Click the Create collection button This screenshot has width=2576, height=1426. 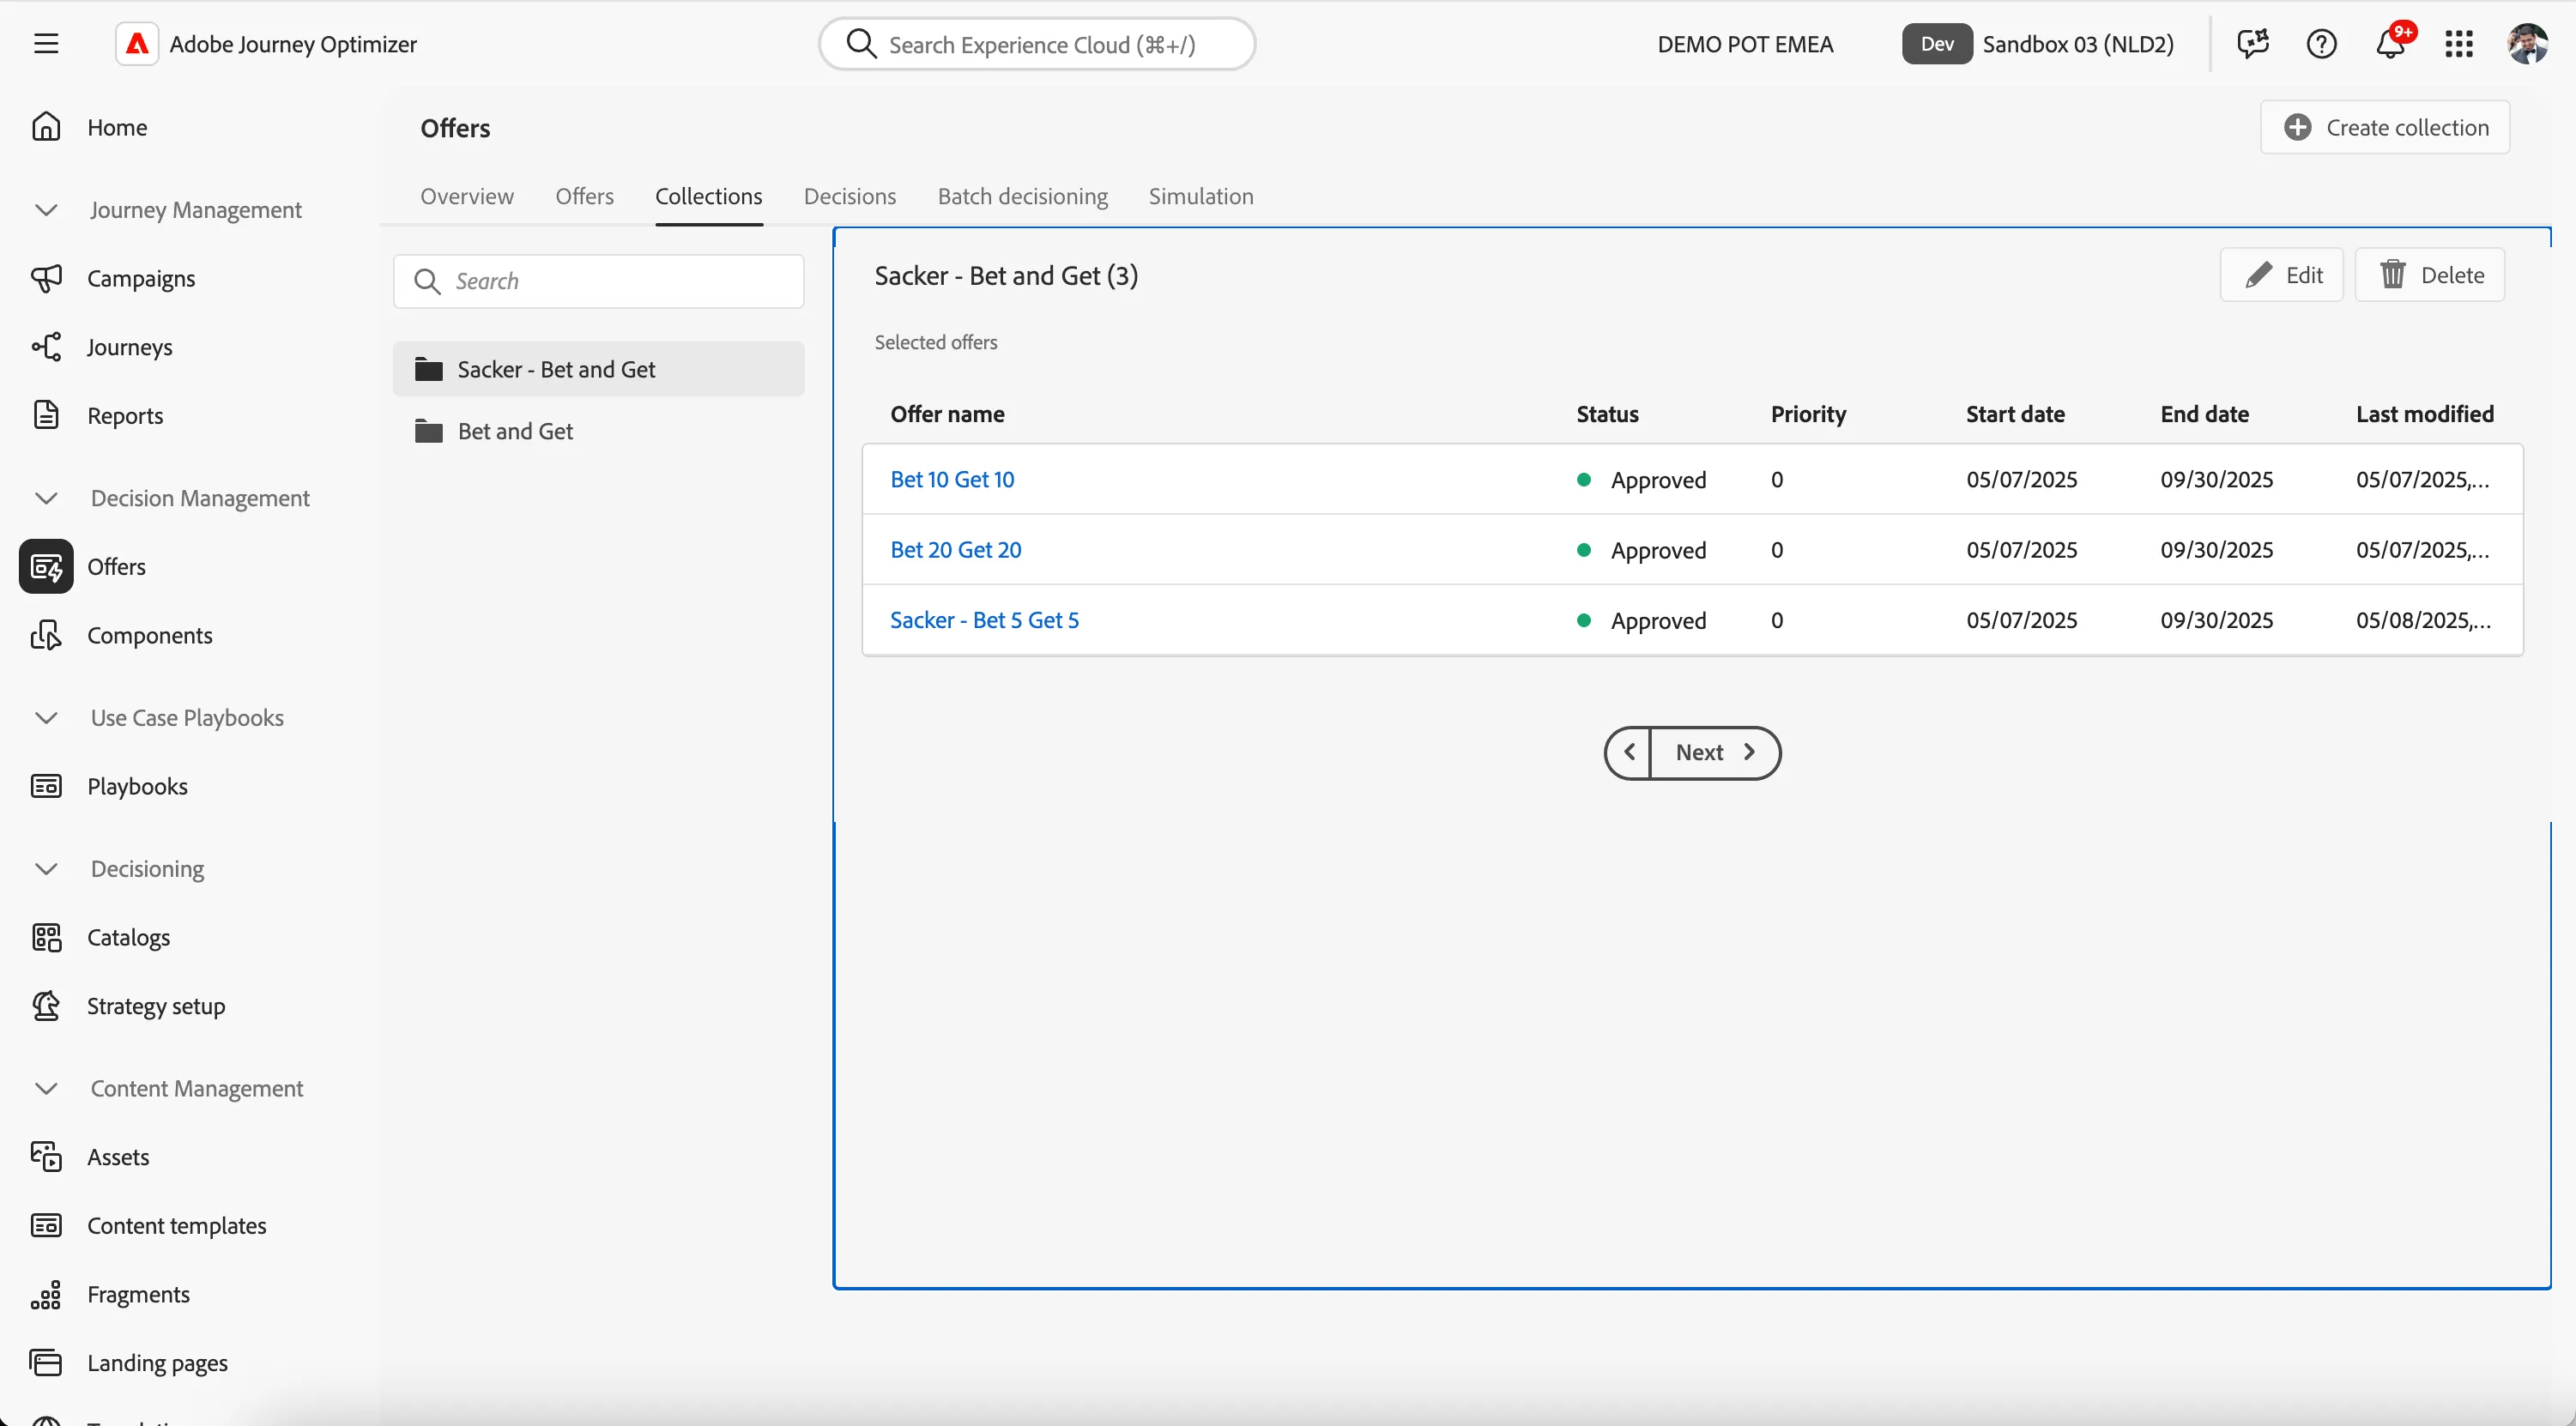(2385, 127)
